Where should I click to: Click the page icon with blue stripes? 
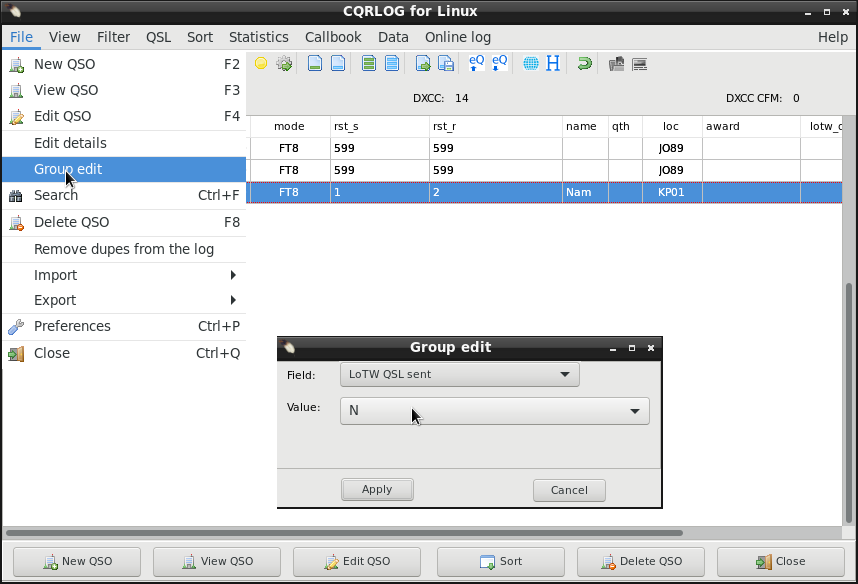[392, 63]
